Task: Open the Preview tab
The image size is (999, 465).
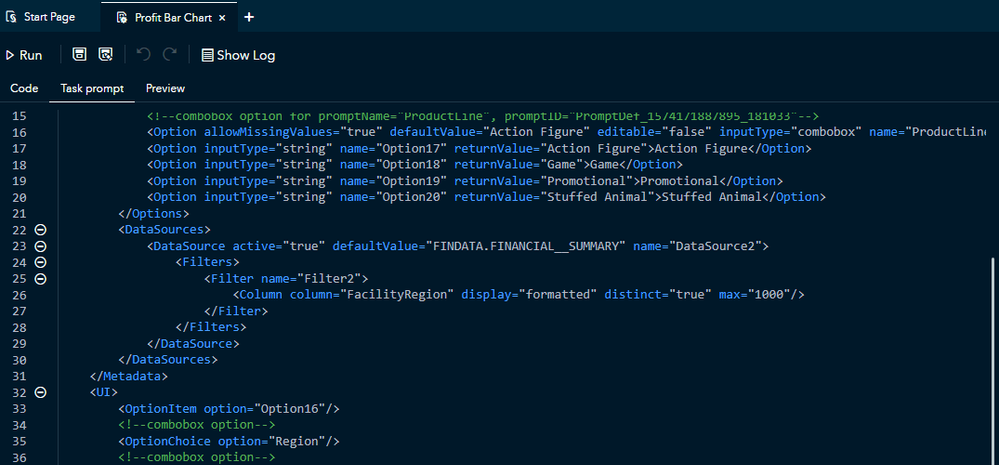Action: [165, 88]
